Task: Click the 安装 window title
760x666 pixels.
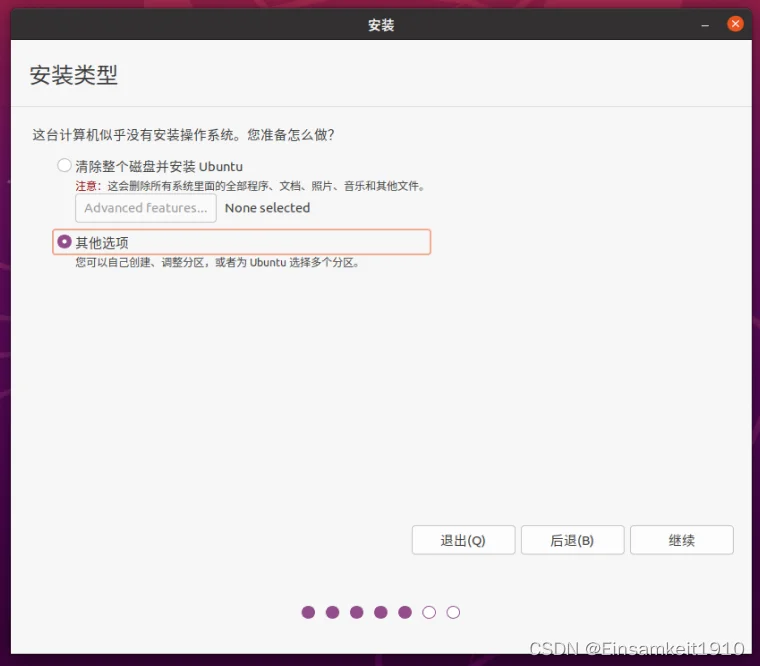Action: (x=381, y=25)
